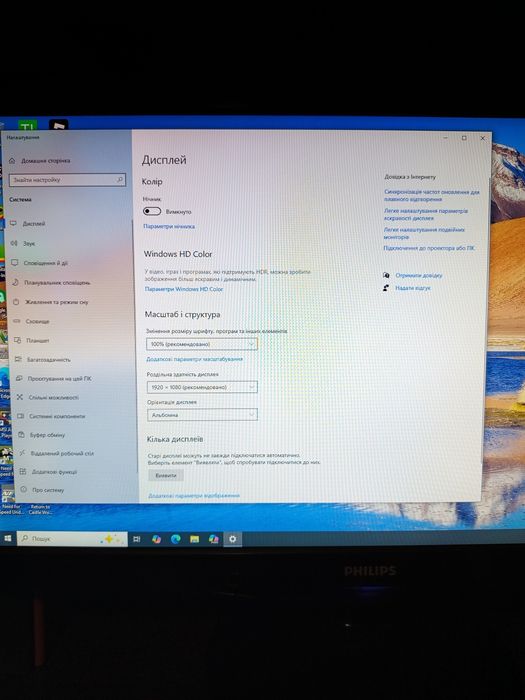Open the Планшет (Tablet) section
525x700 pixels.
32,341
